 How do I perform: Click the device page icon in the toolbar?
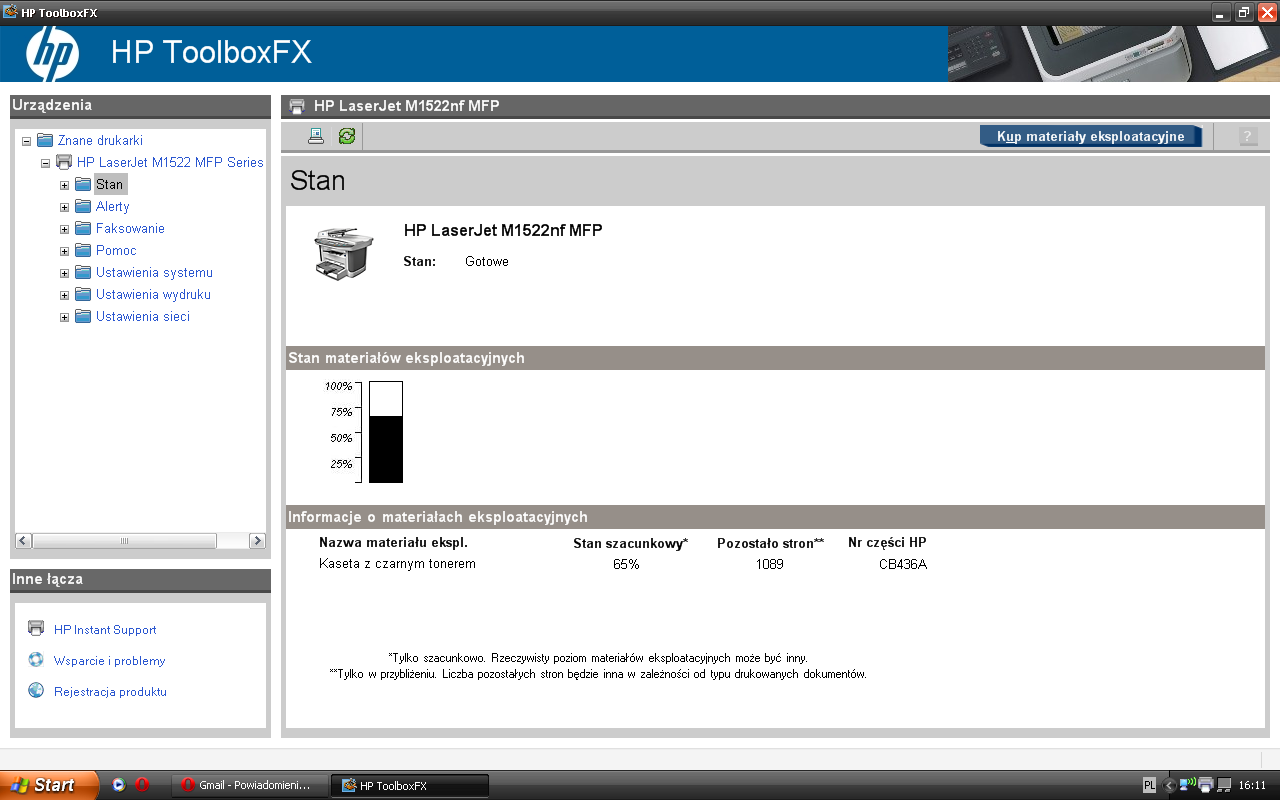(316, 136)
